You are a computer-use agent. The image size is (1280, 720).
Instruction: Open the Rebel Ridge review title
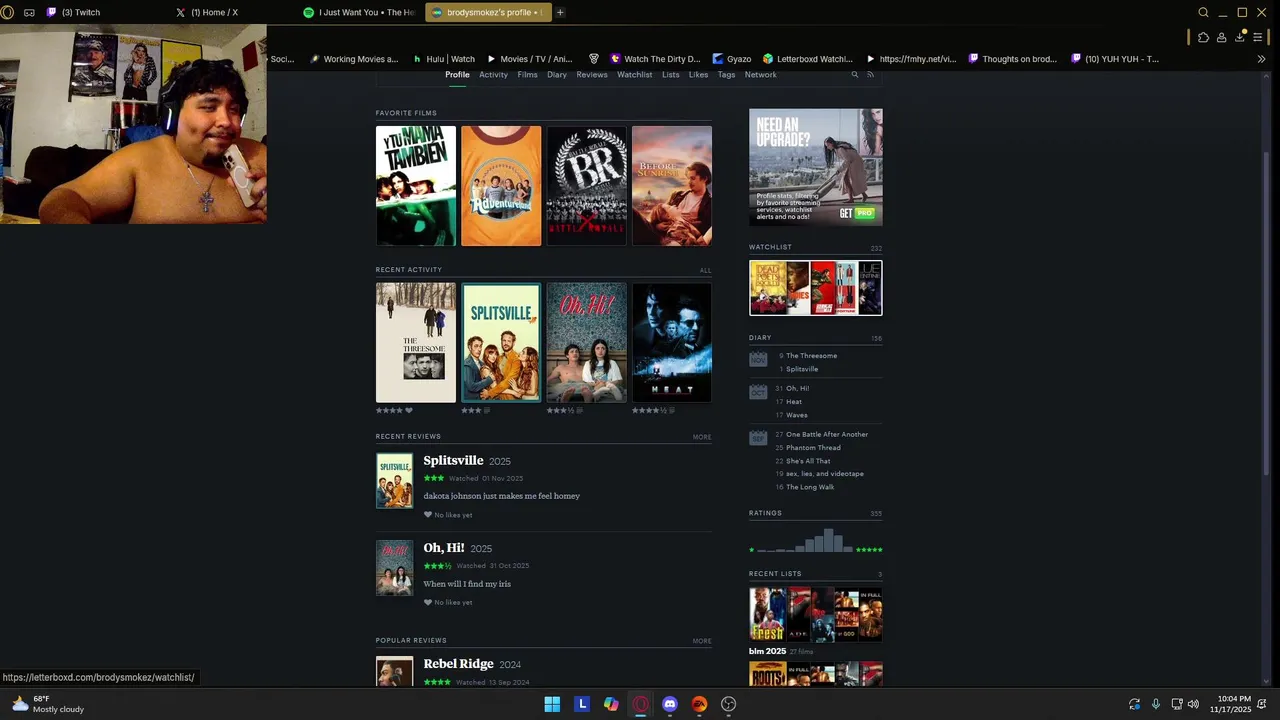tap(458, 664)
